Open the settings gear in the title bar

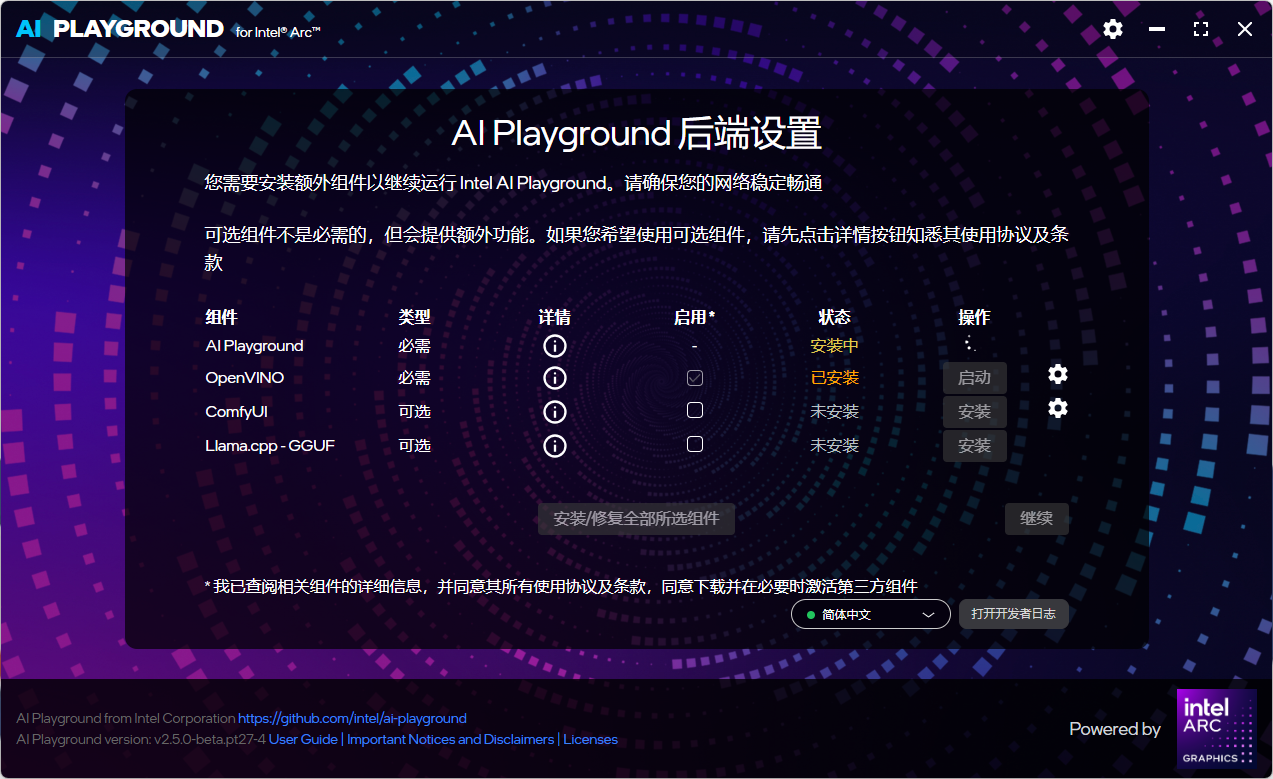coord(1113,29)
